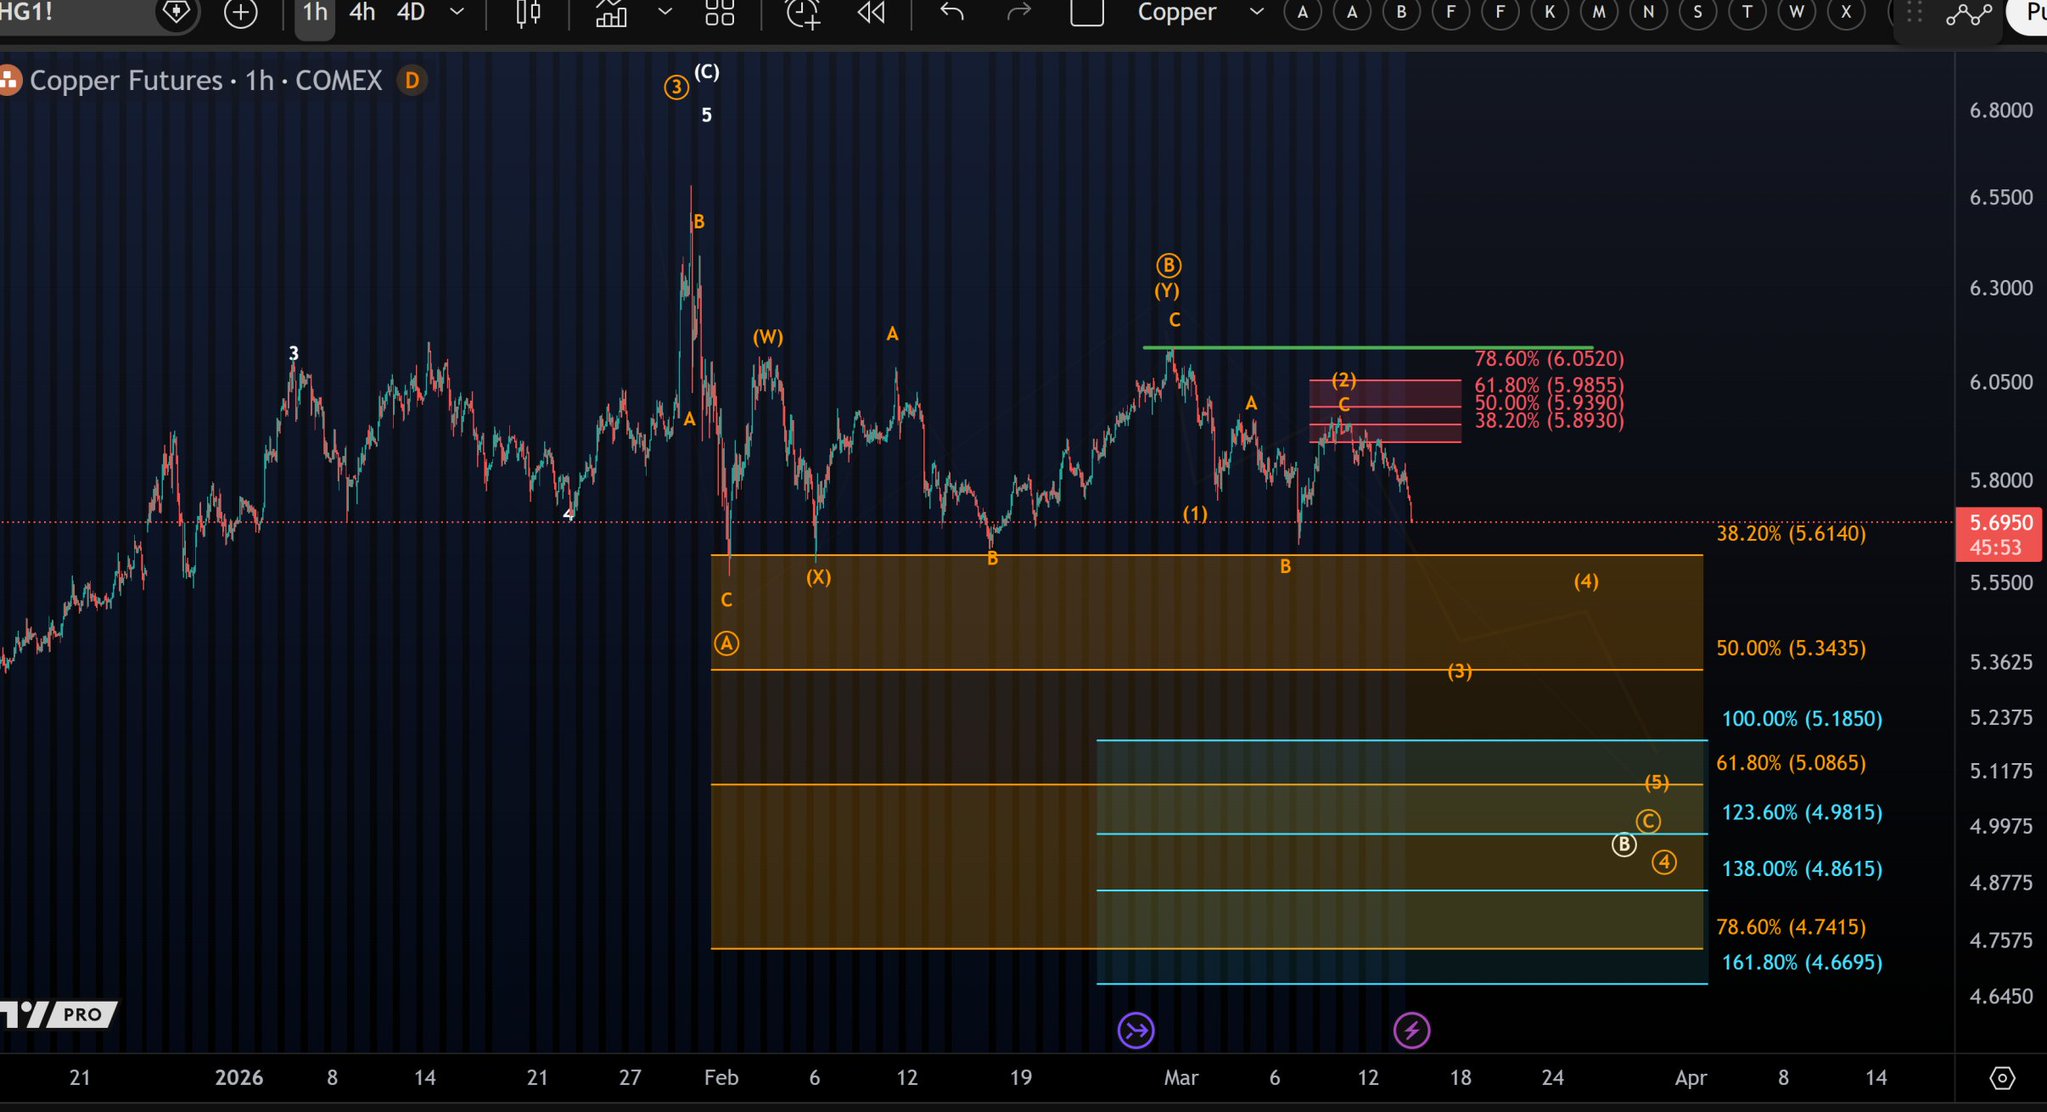Expand the timeframe interval dropdown arrow

coord(457,12)
